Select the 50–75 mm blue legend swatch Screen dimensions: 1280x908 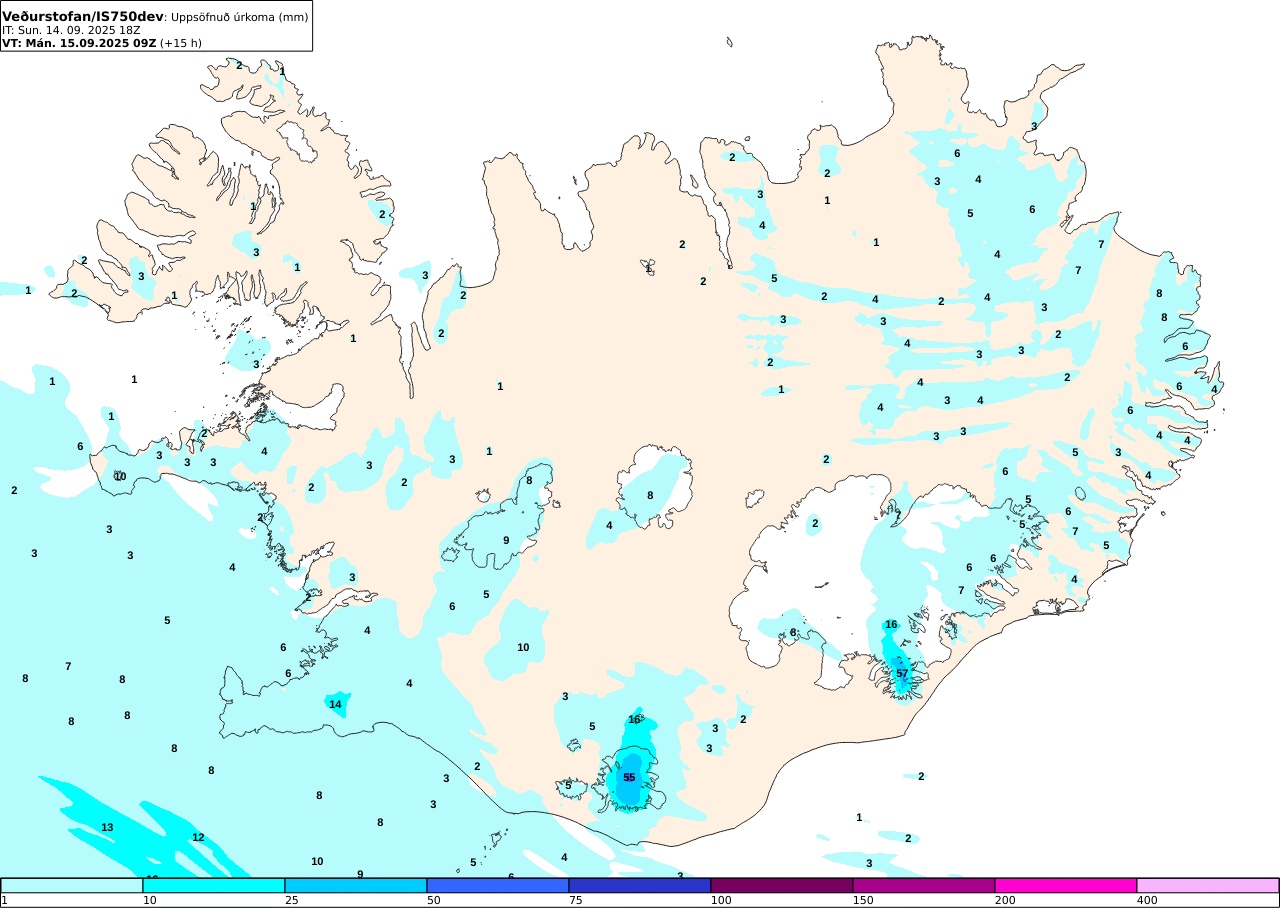(498, 885)
